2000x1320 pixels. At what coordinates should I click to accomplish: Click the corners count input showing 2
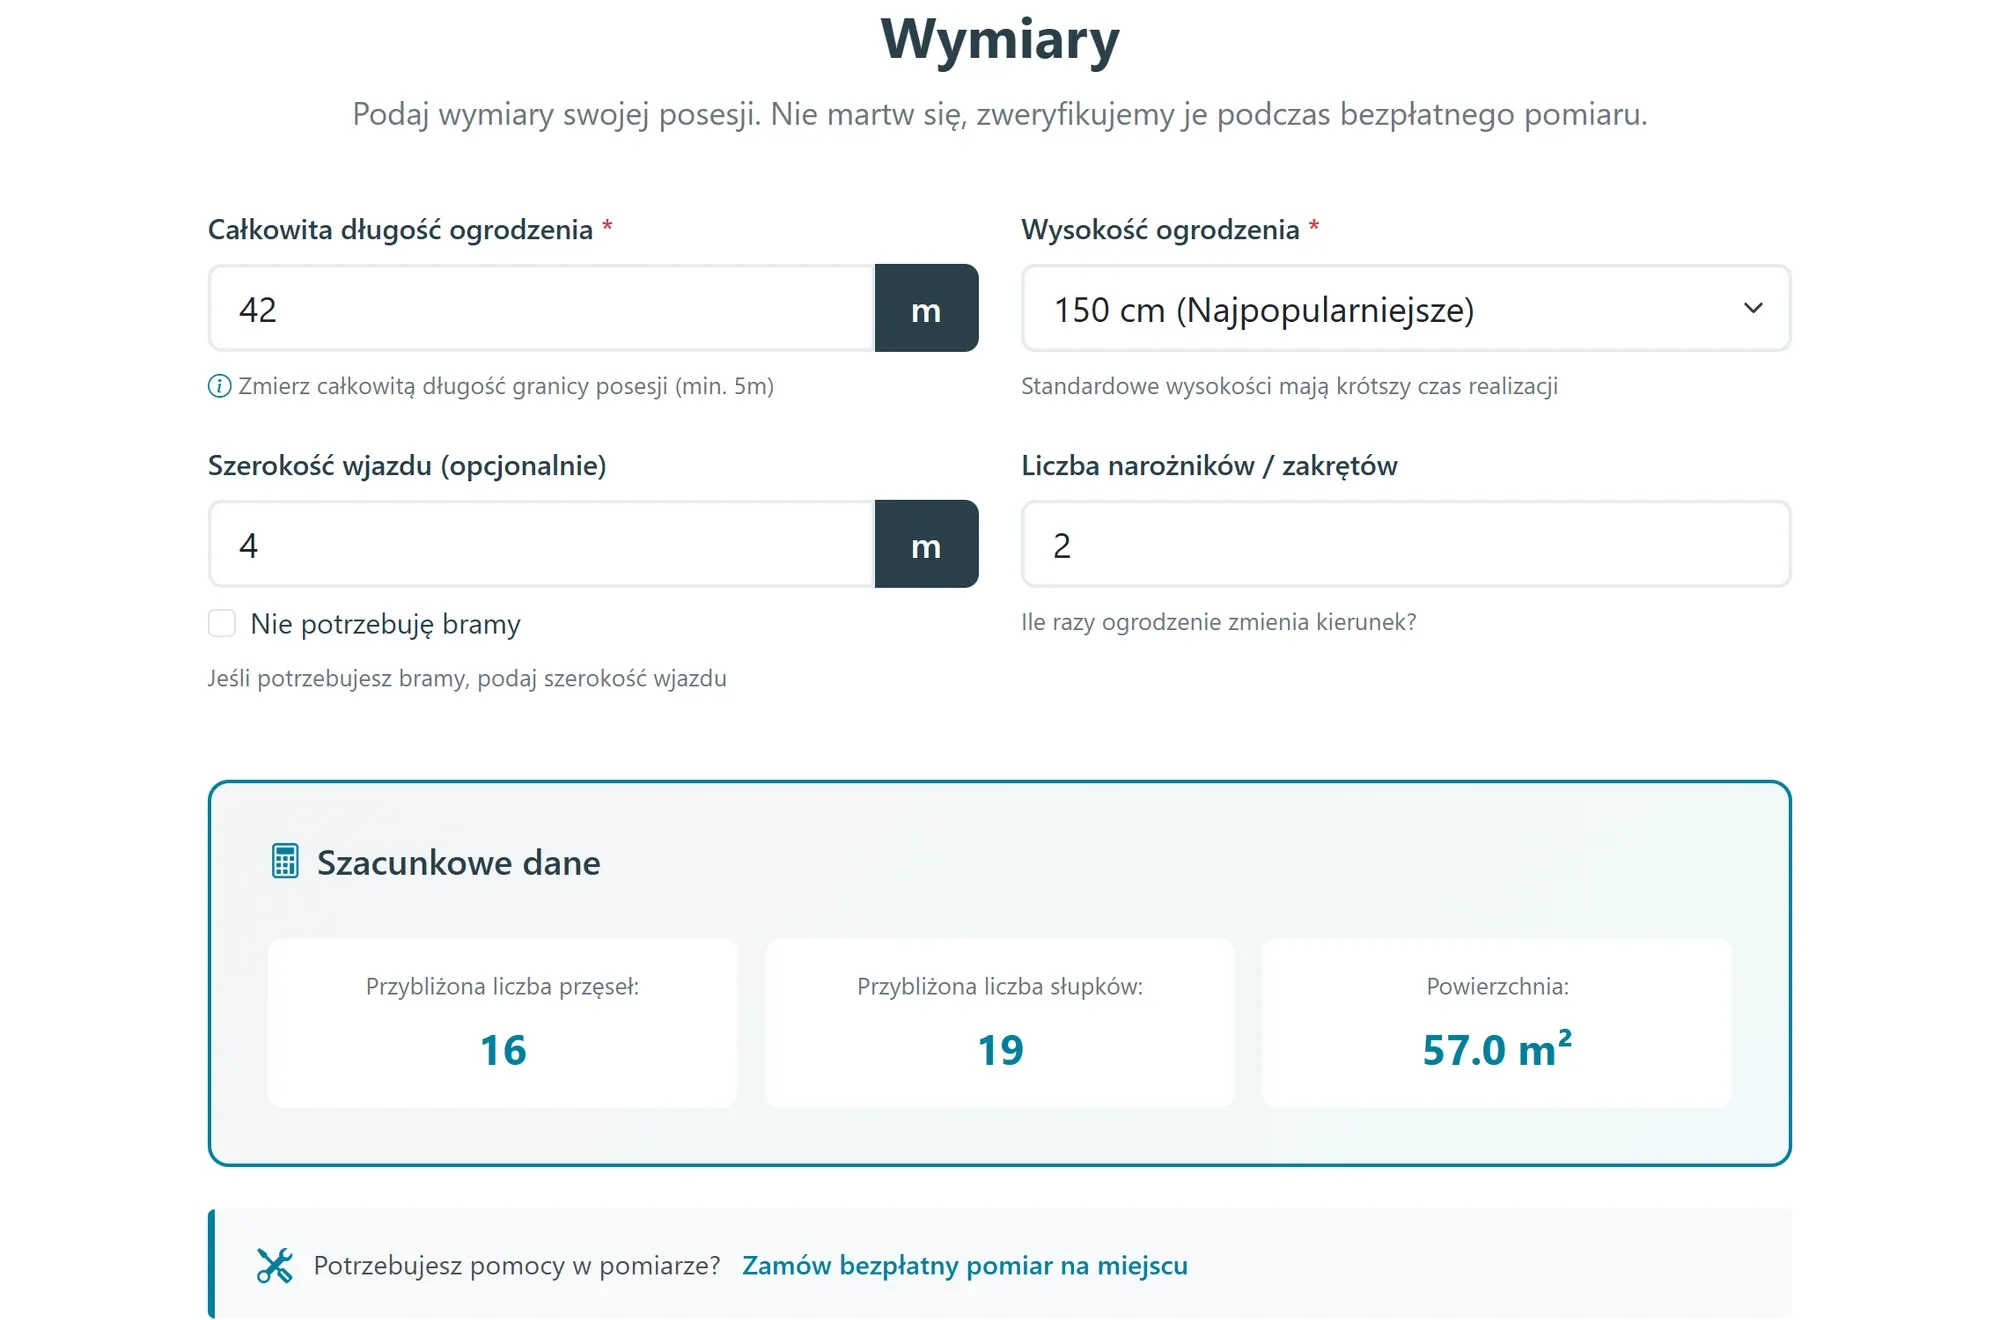click(x=1406, y=544)
